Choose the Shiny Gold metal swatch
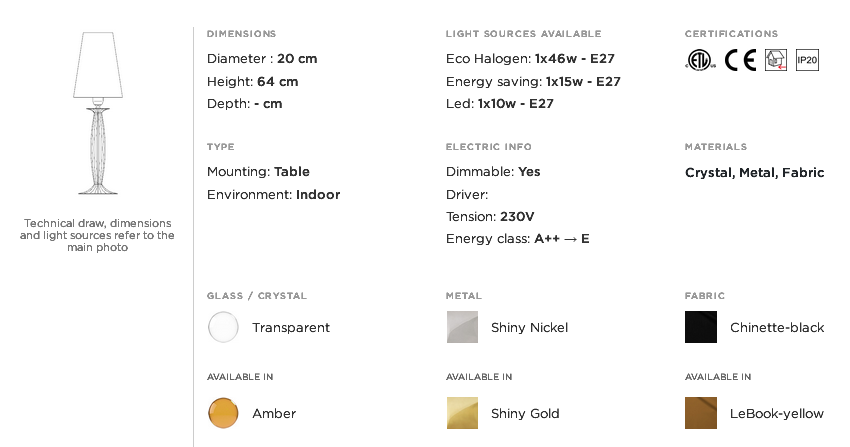The image size is (850, 447). click(x=462, y=413)
